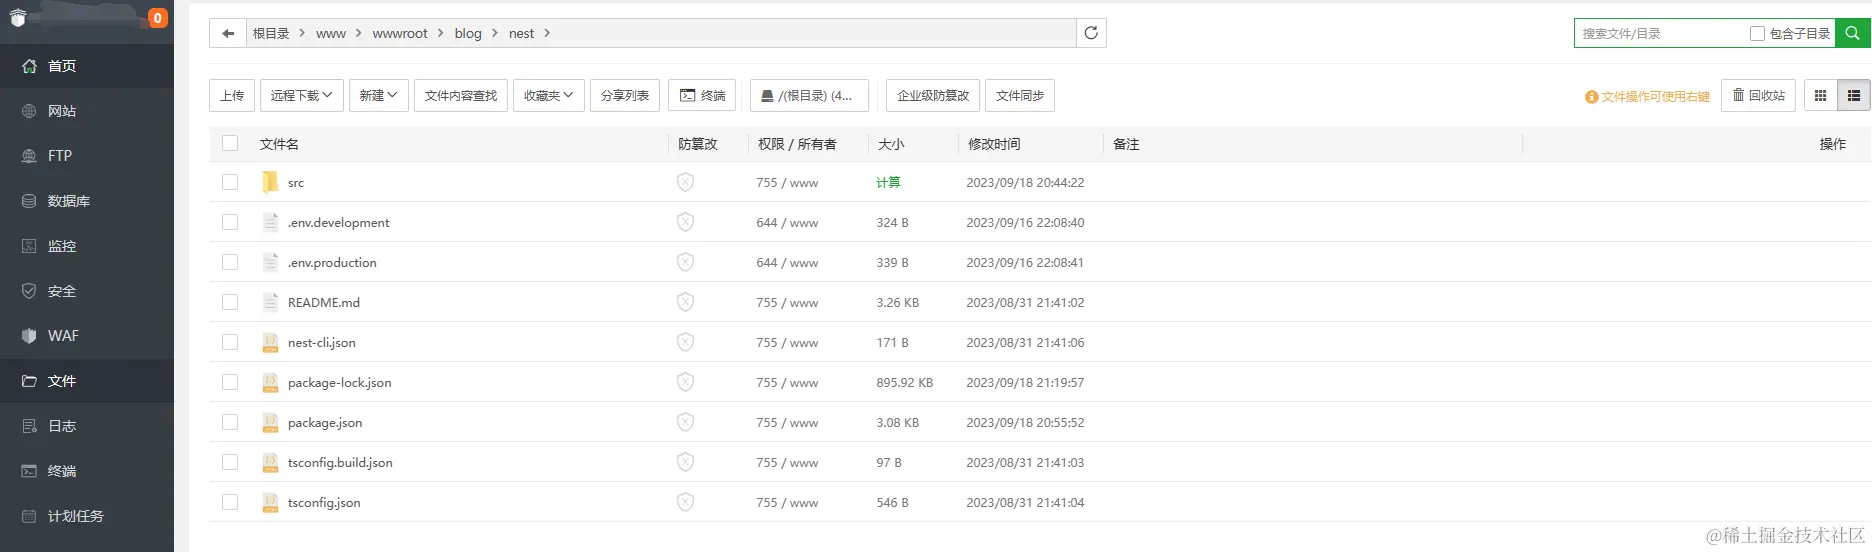
Task: Open the 收藏夹 dropdown
Action: (x=549, y=96)
